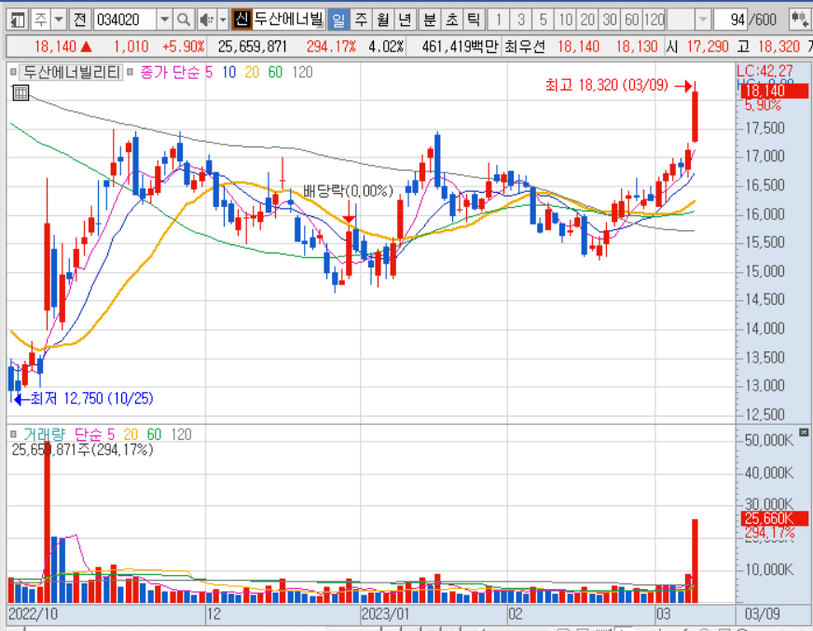The height and width of the screenshot is (631, 813).
Task: Click the red 25,660K volume tag
Action: pyautogui.click(x=774, y=518)
